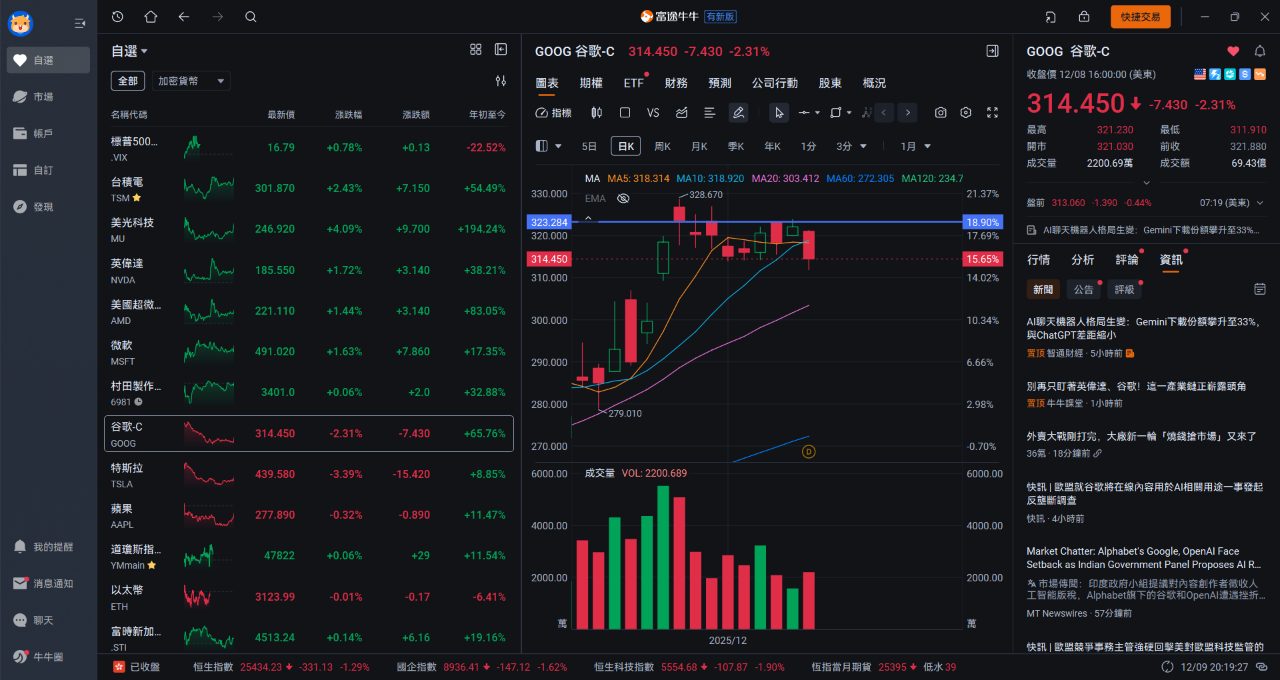Viewport: 1280px width, 680px height.
Task: Select the cursor pointer tool
Action: coord(779,113)
